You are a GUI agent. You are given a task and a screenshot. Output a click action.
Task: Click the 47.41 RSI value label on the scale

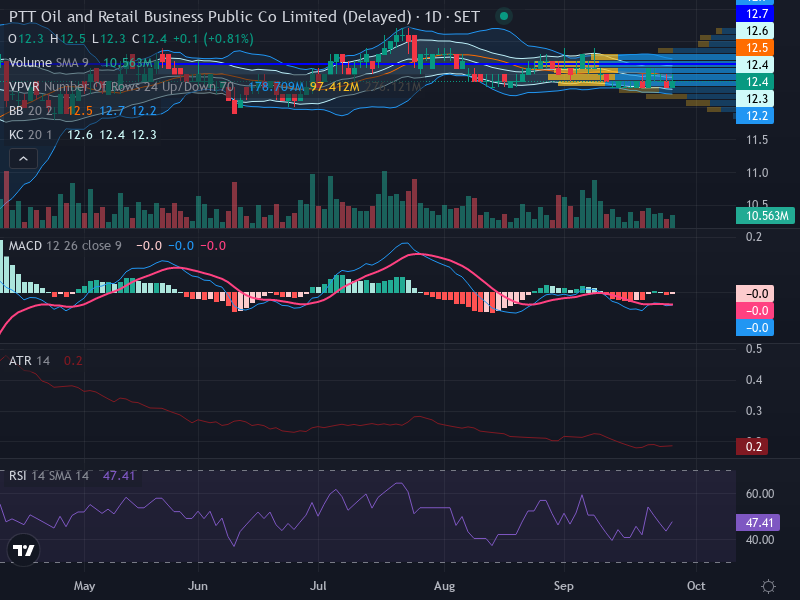(x=758, y=522)
